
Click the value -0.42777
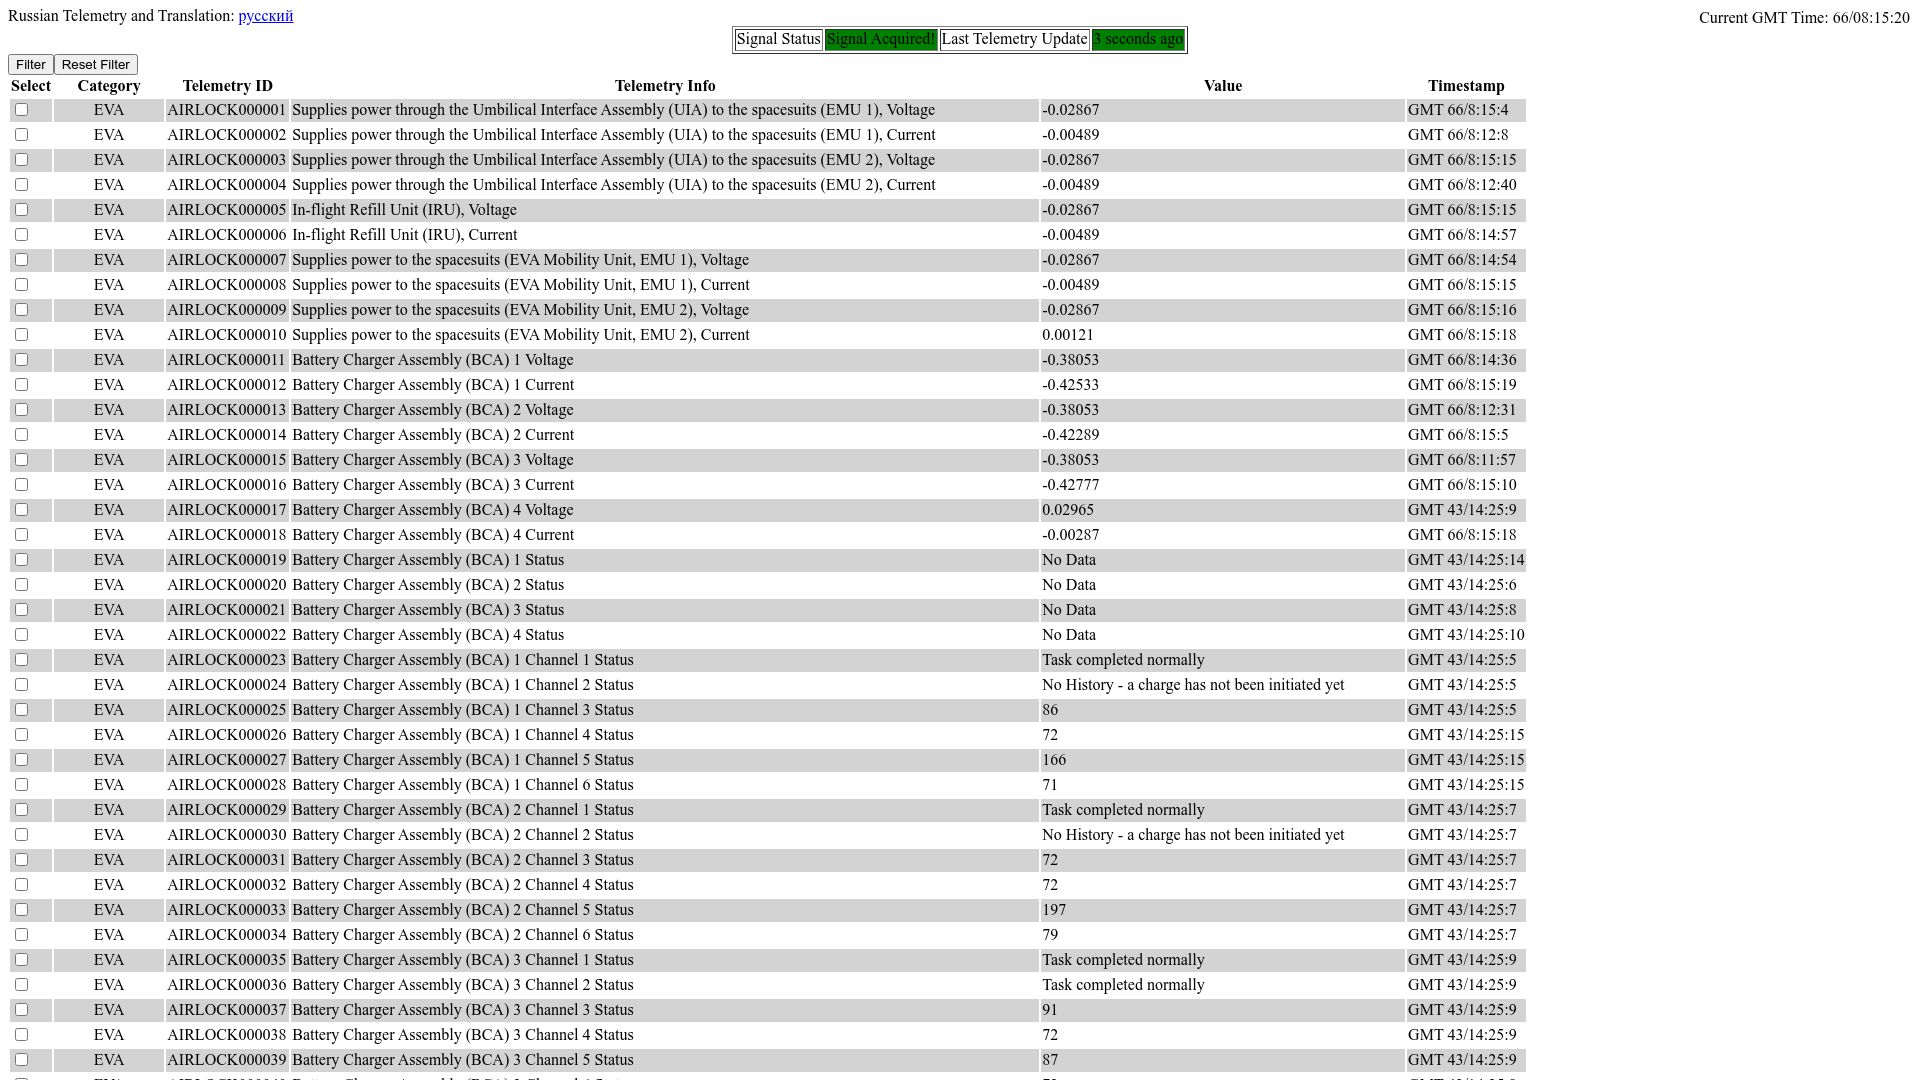pyautogui.click(x=1070, y=485)
